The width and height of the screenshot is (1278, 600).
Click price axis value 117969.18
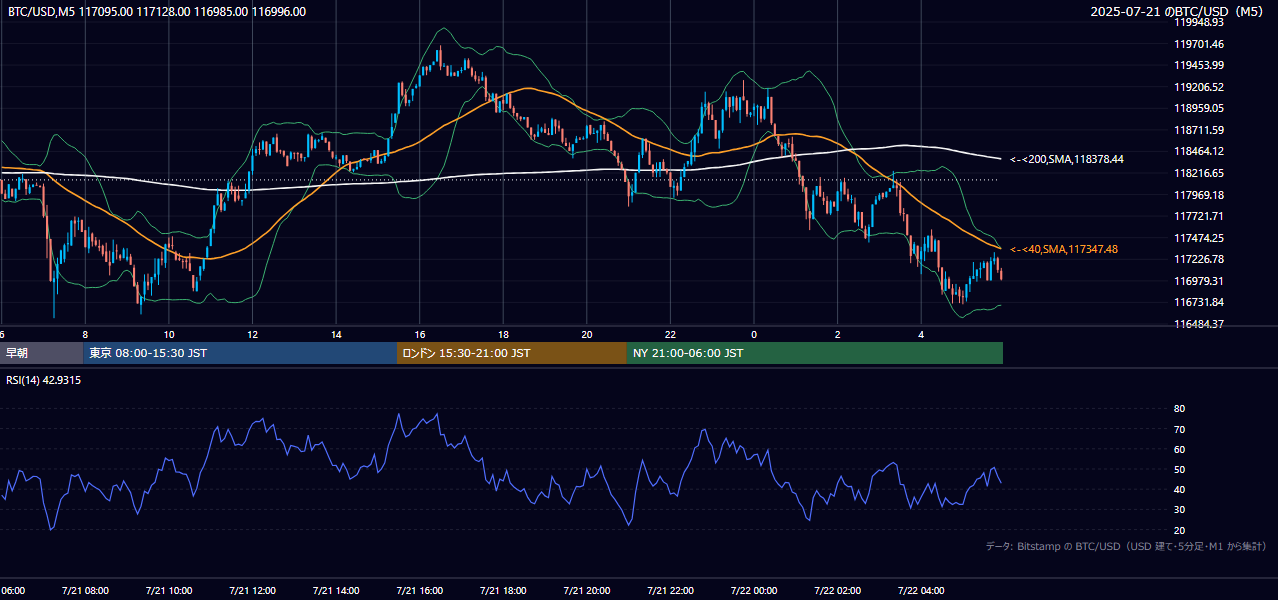click(x=1199, y=195)
